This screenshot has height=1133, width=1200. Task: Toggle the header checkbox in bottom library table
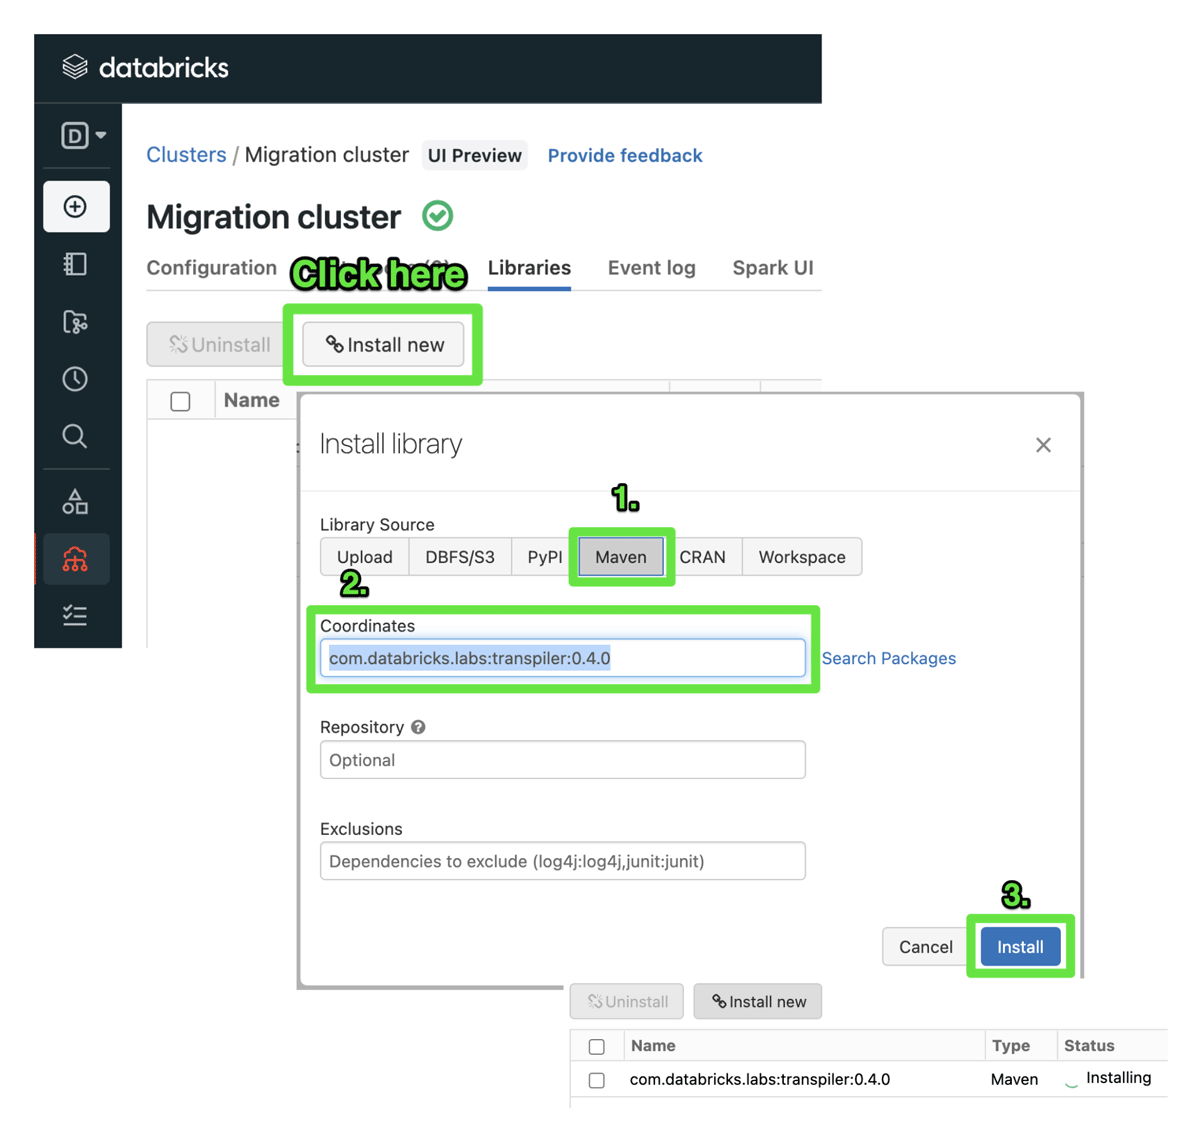[x=597, y=1046]
